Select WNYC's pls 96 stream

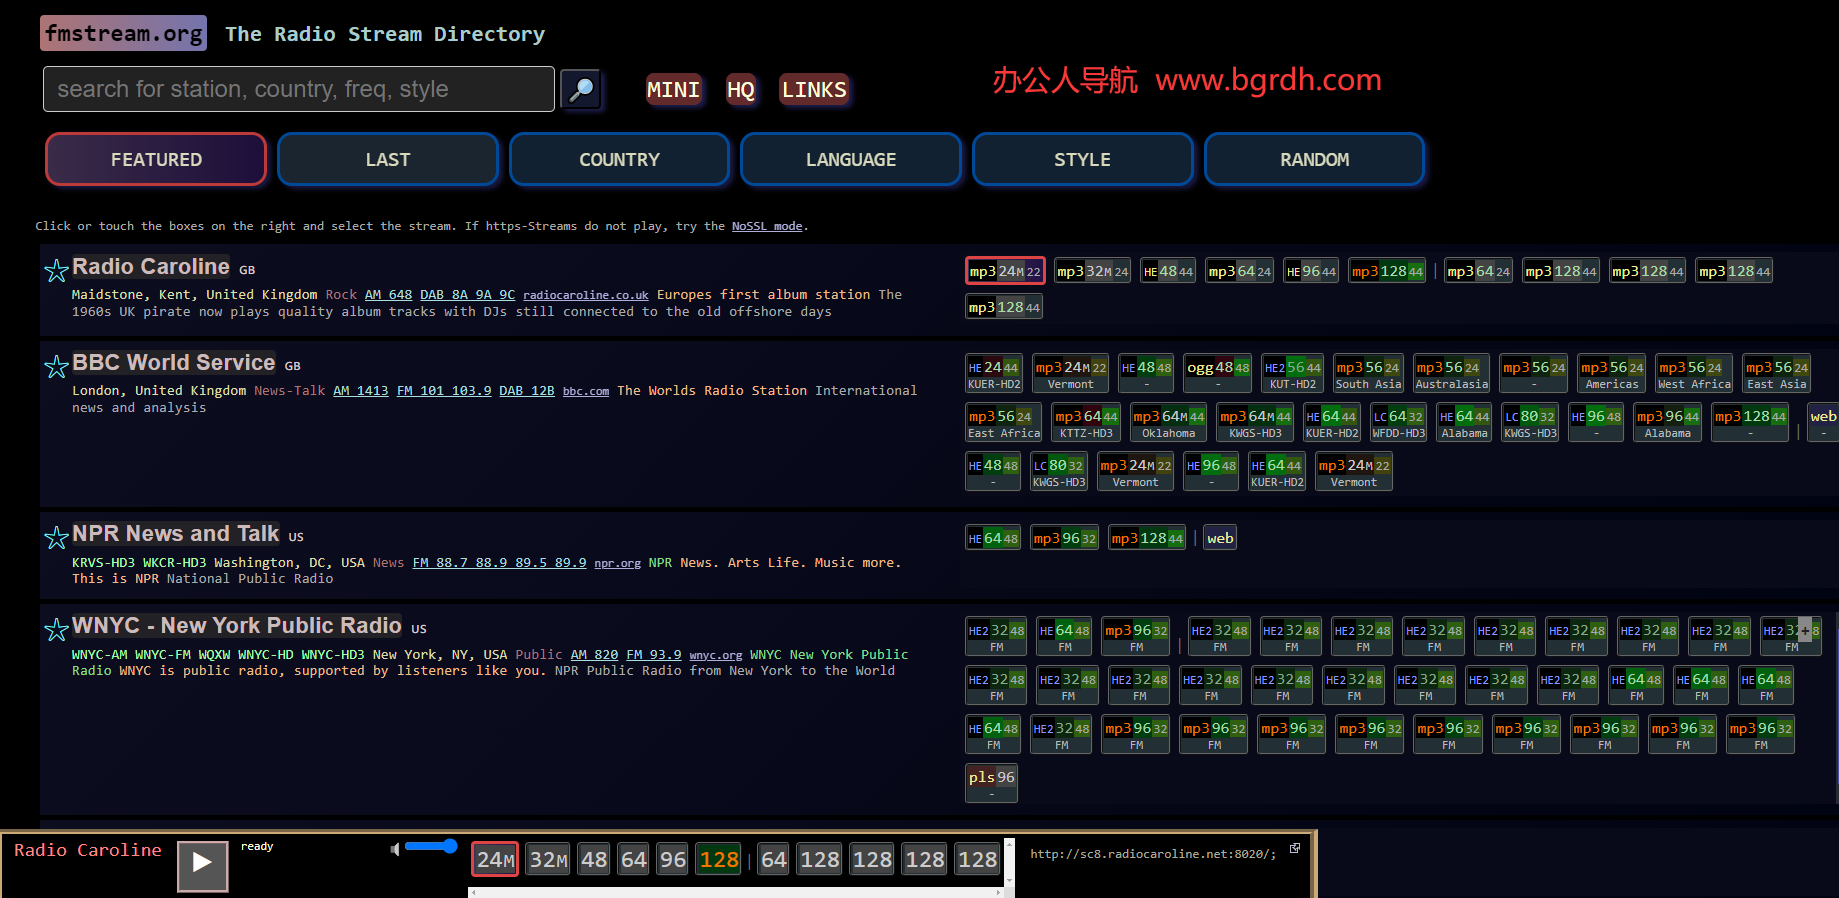click(x=991, y=784)
